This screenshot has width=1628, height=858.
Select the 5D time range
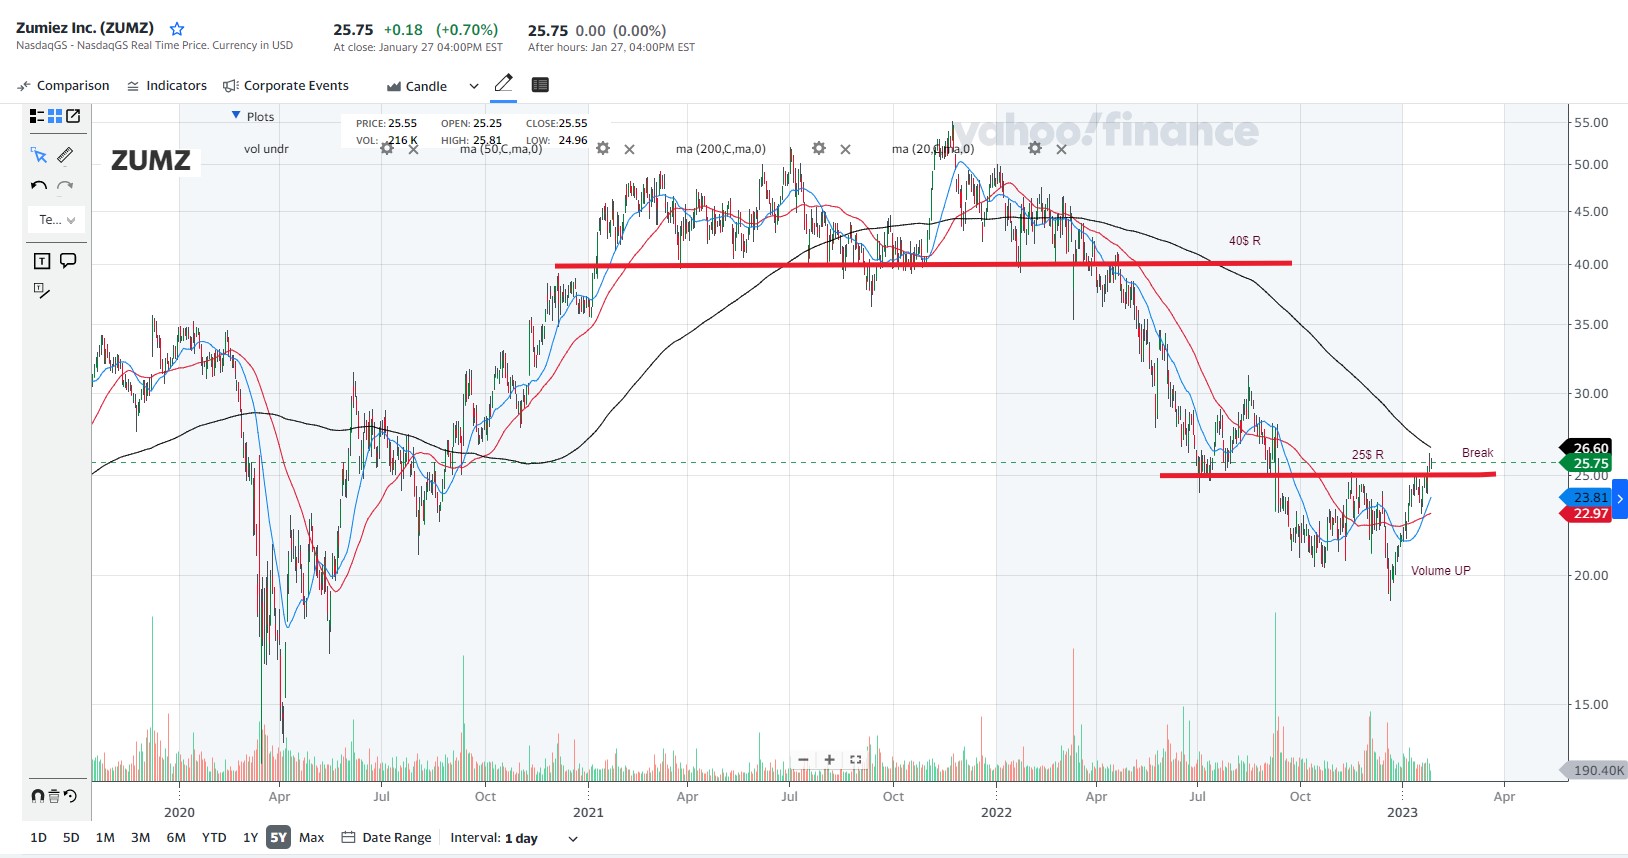pyautogui.click(x=71, y=838)
